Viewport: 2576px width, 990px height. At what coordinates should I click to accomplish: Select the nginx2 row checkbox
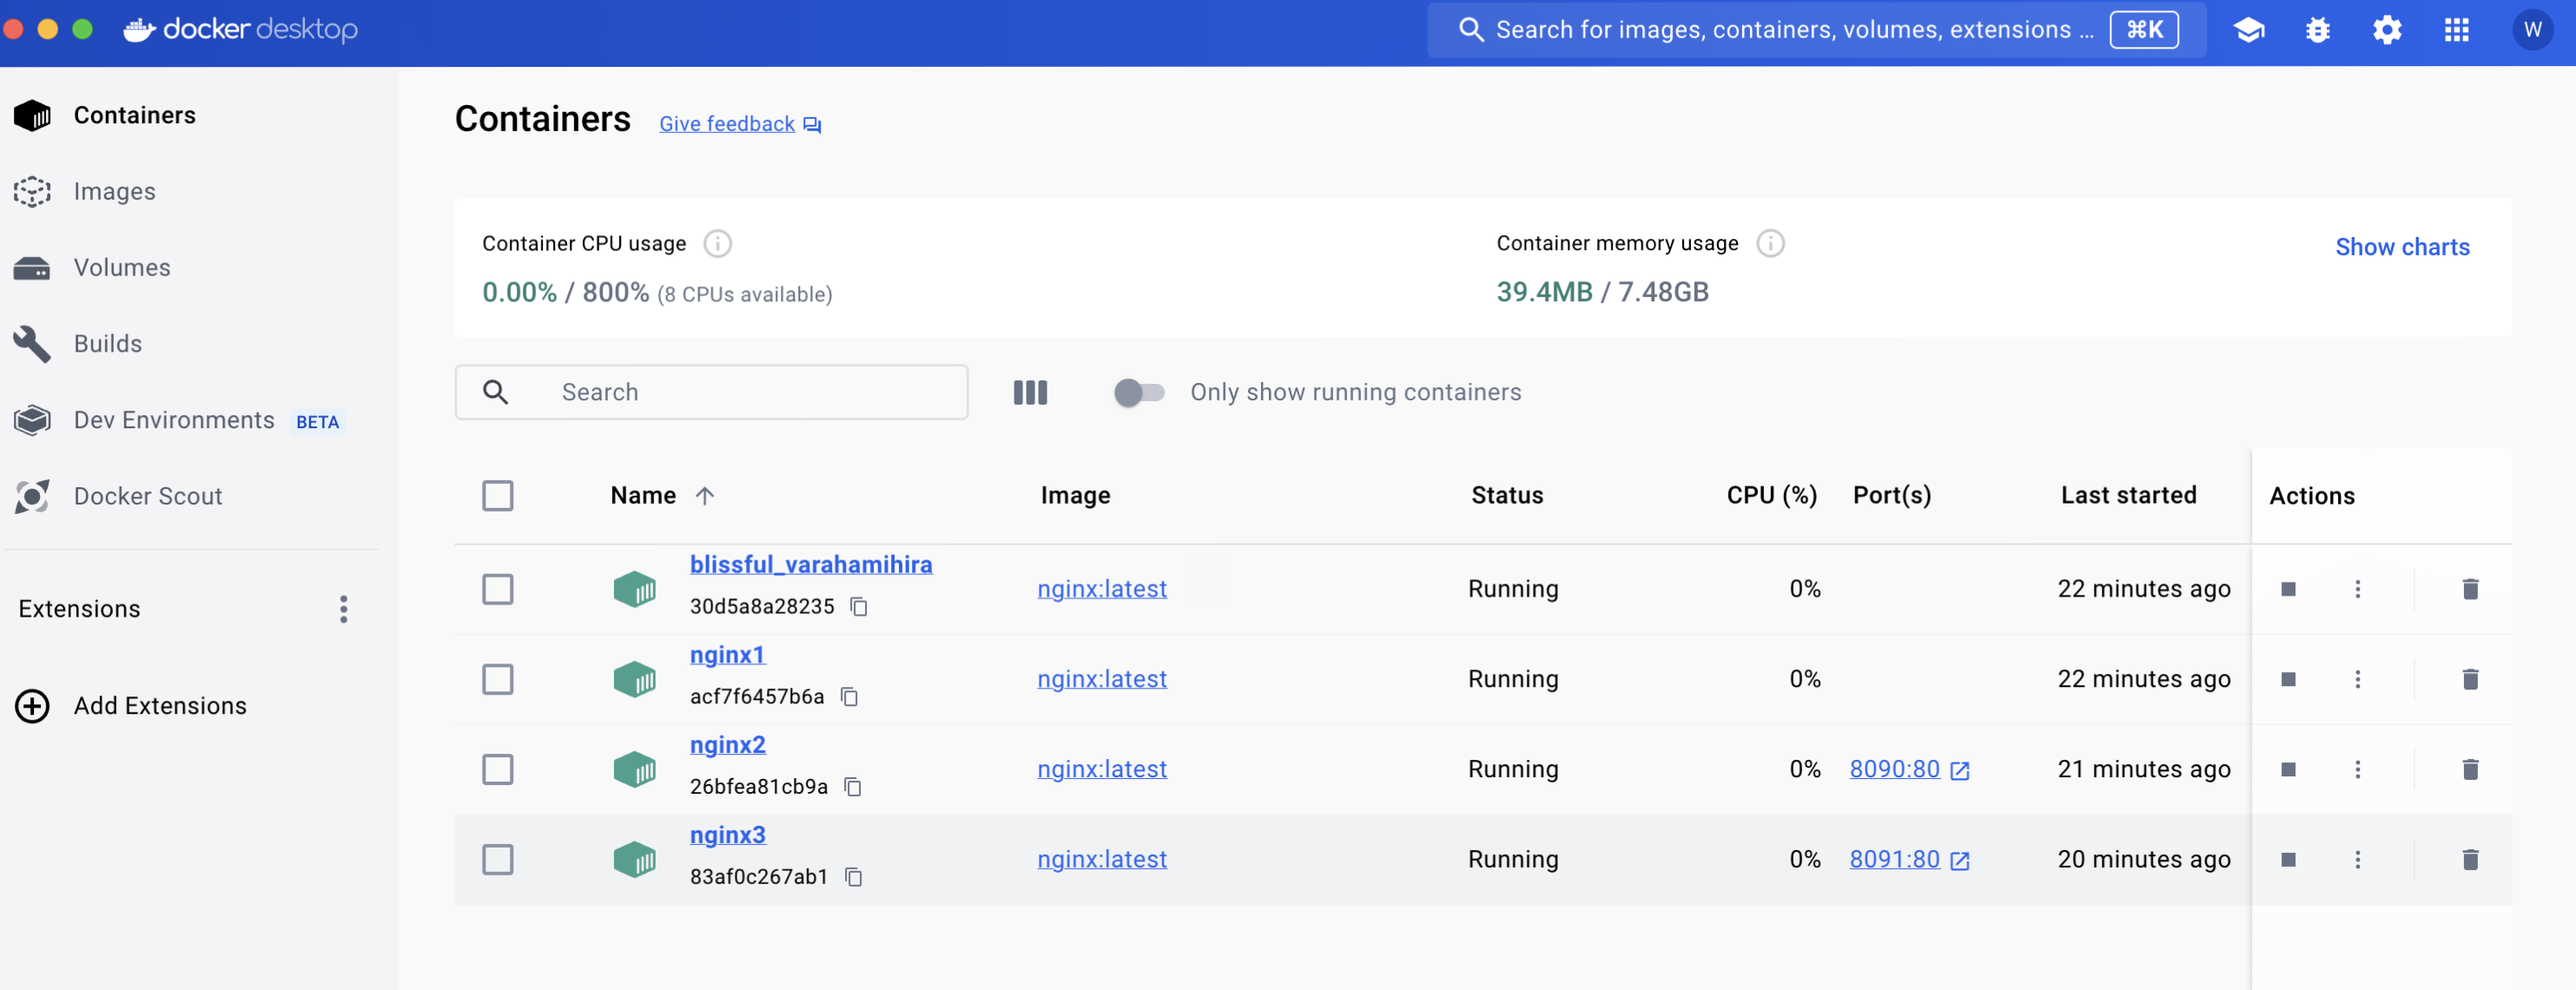pyautogui.click(x=497, y=769)
